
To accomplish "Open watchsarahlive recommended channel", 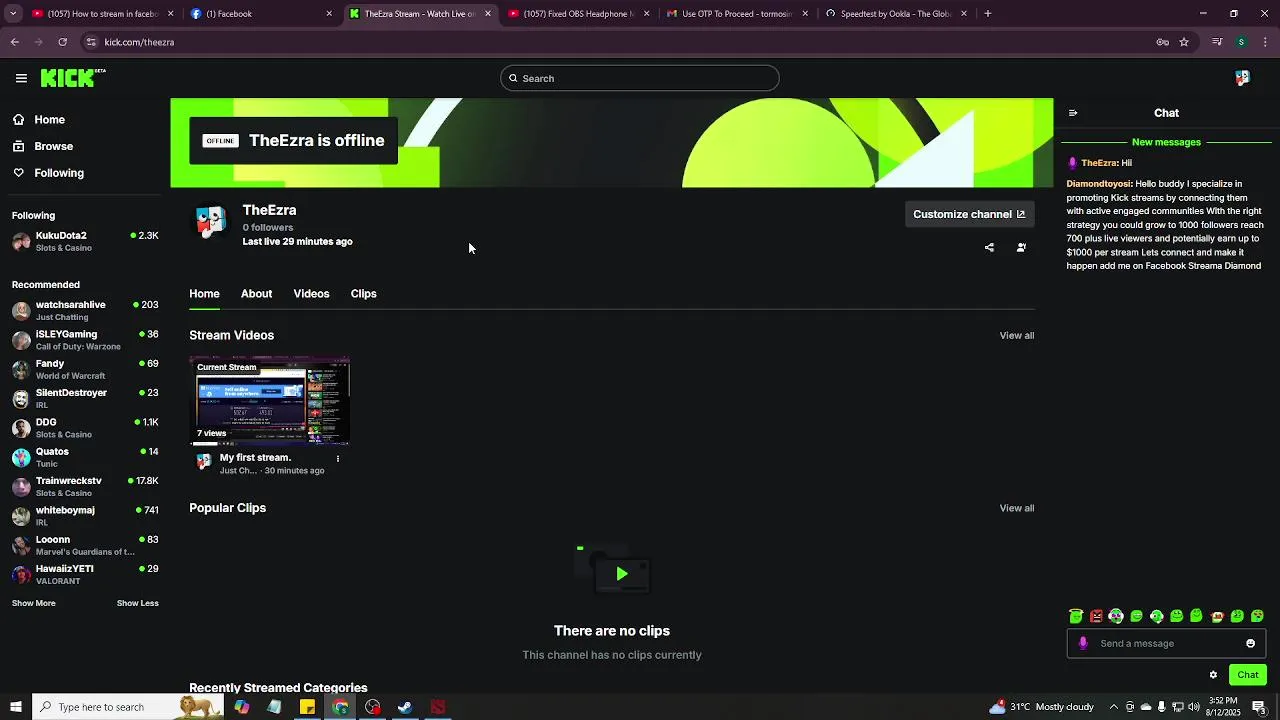I will tap(85, 310).
